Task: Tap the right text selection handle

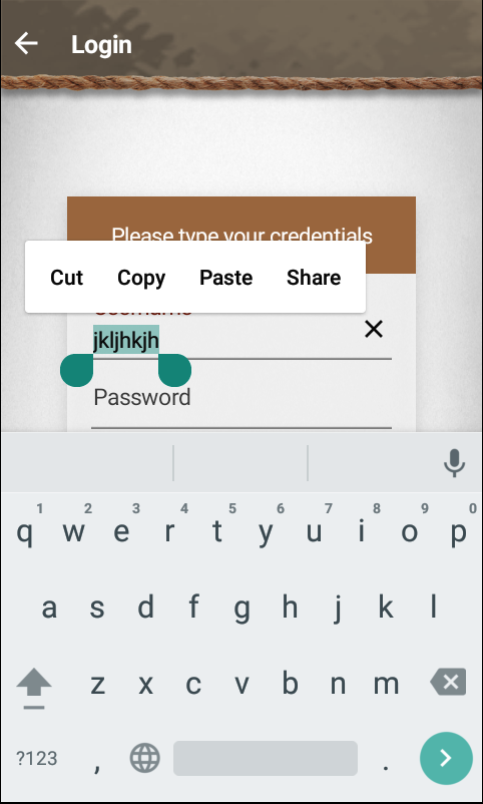Action: (175, 370)
